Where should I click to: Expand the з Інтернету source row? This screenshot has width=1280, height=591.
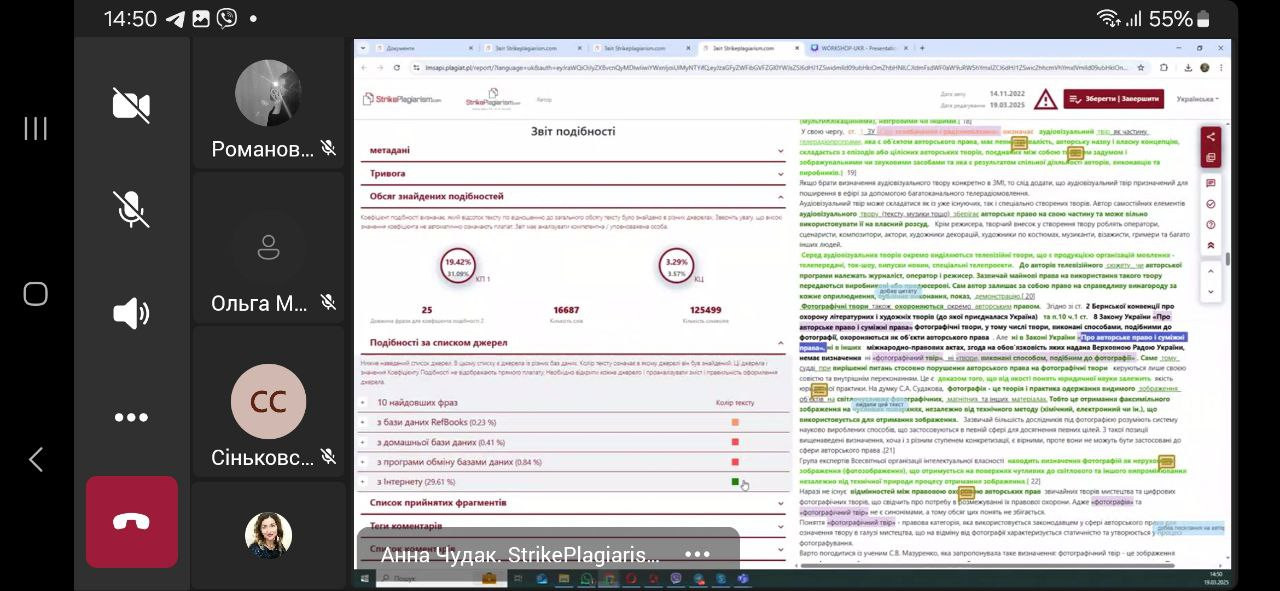363,481
